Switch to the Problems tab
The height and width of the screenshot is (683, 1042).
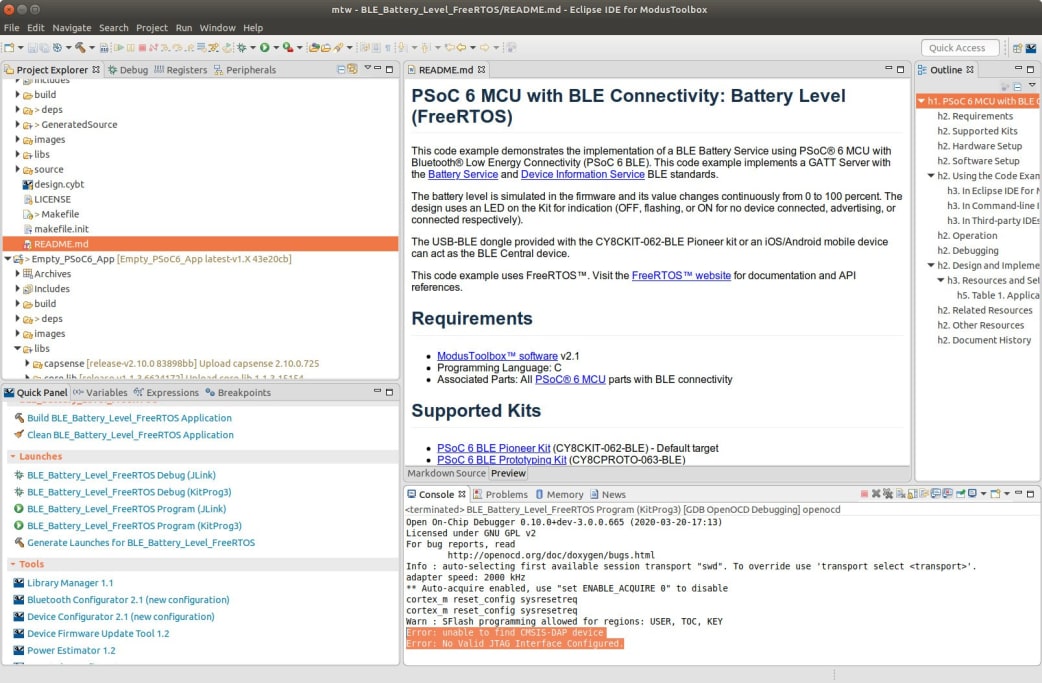[x=500, y=494]
